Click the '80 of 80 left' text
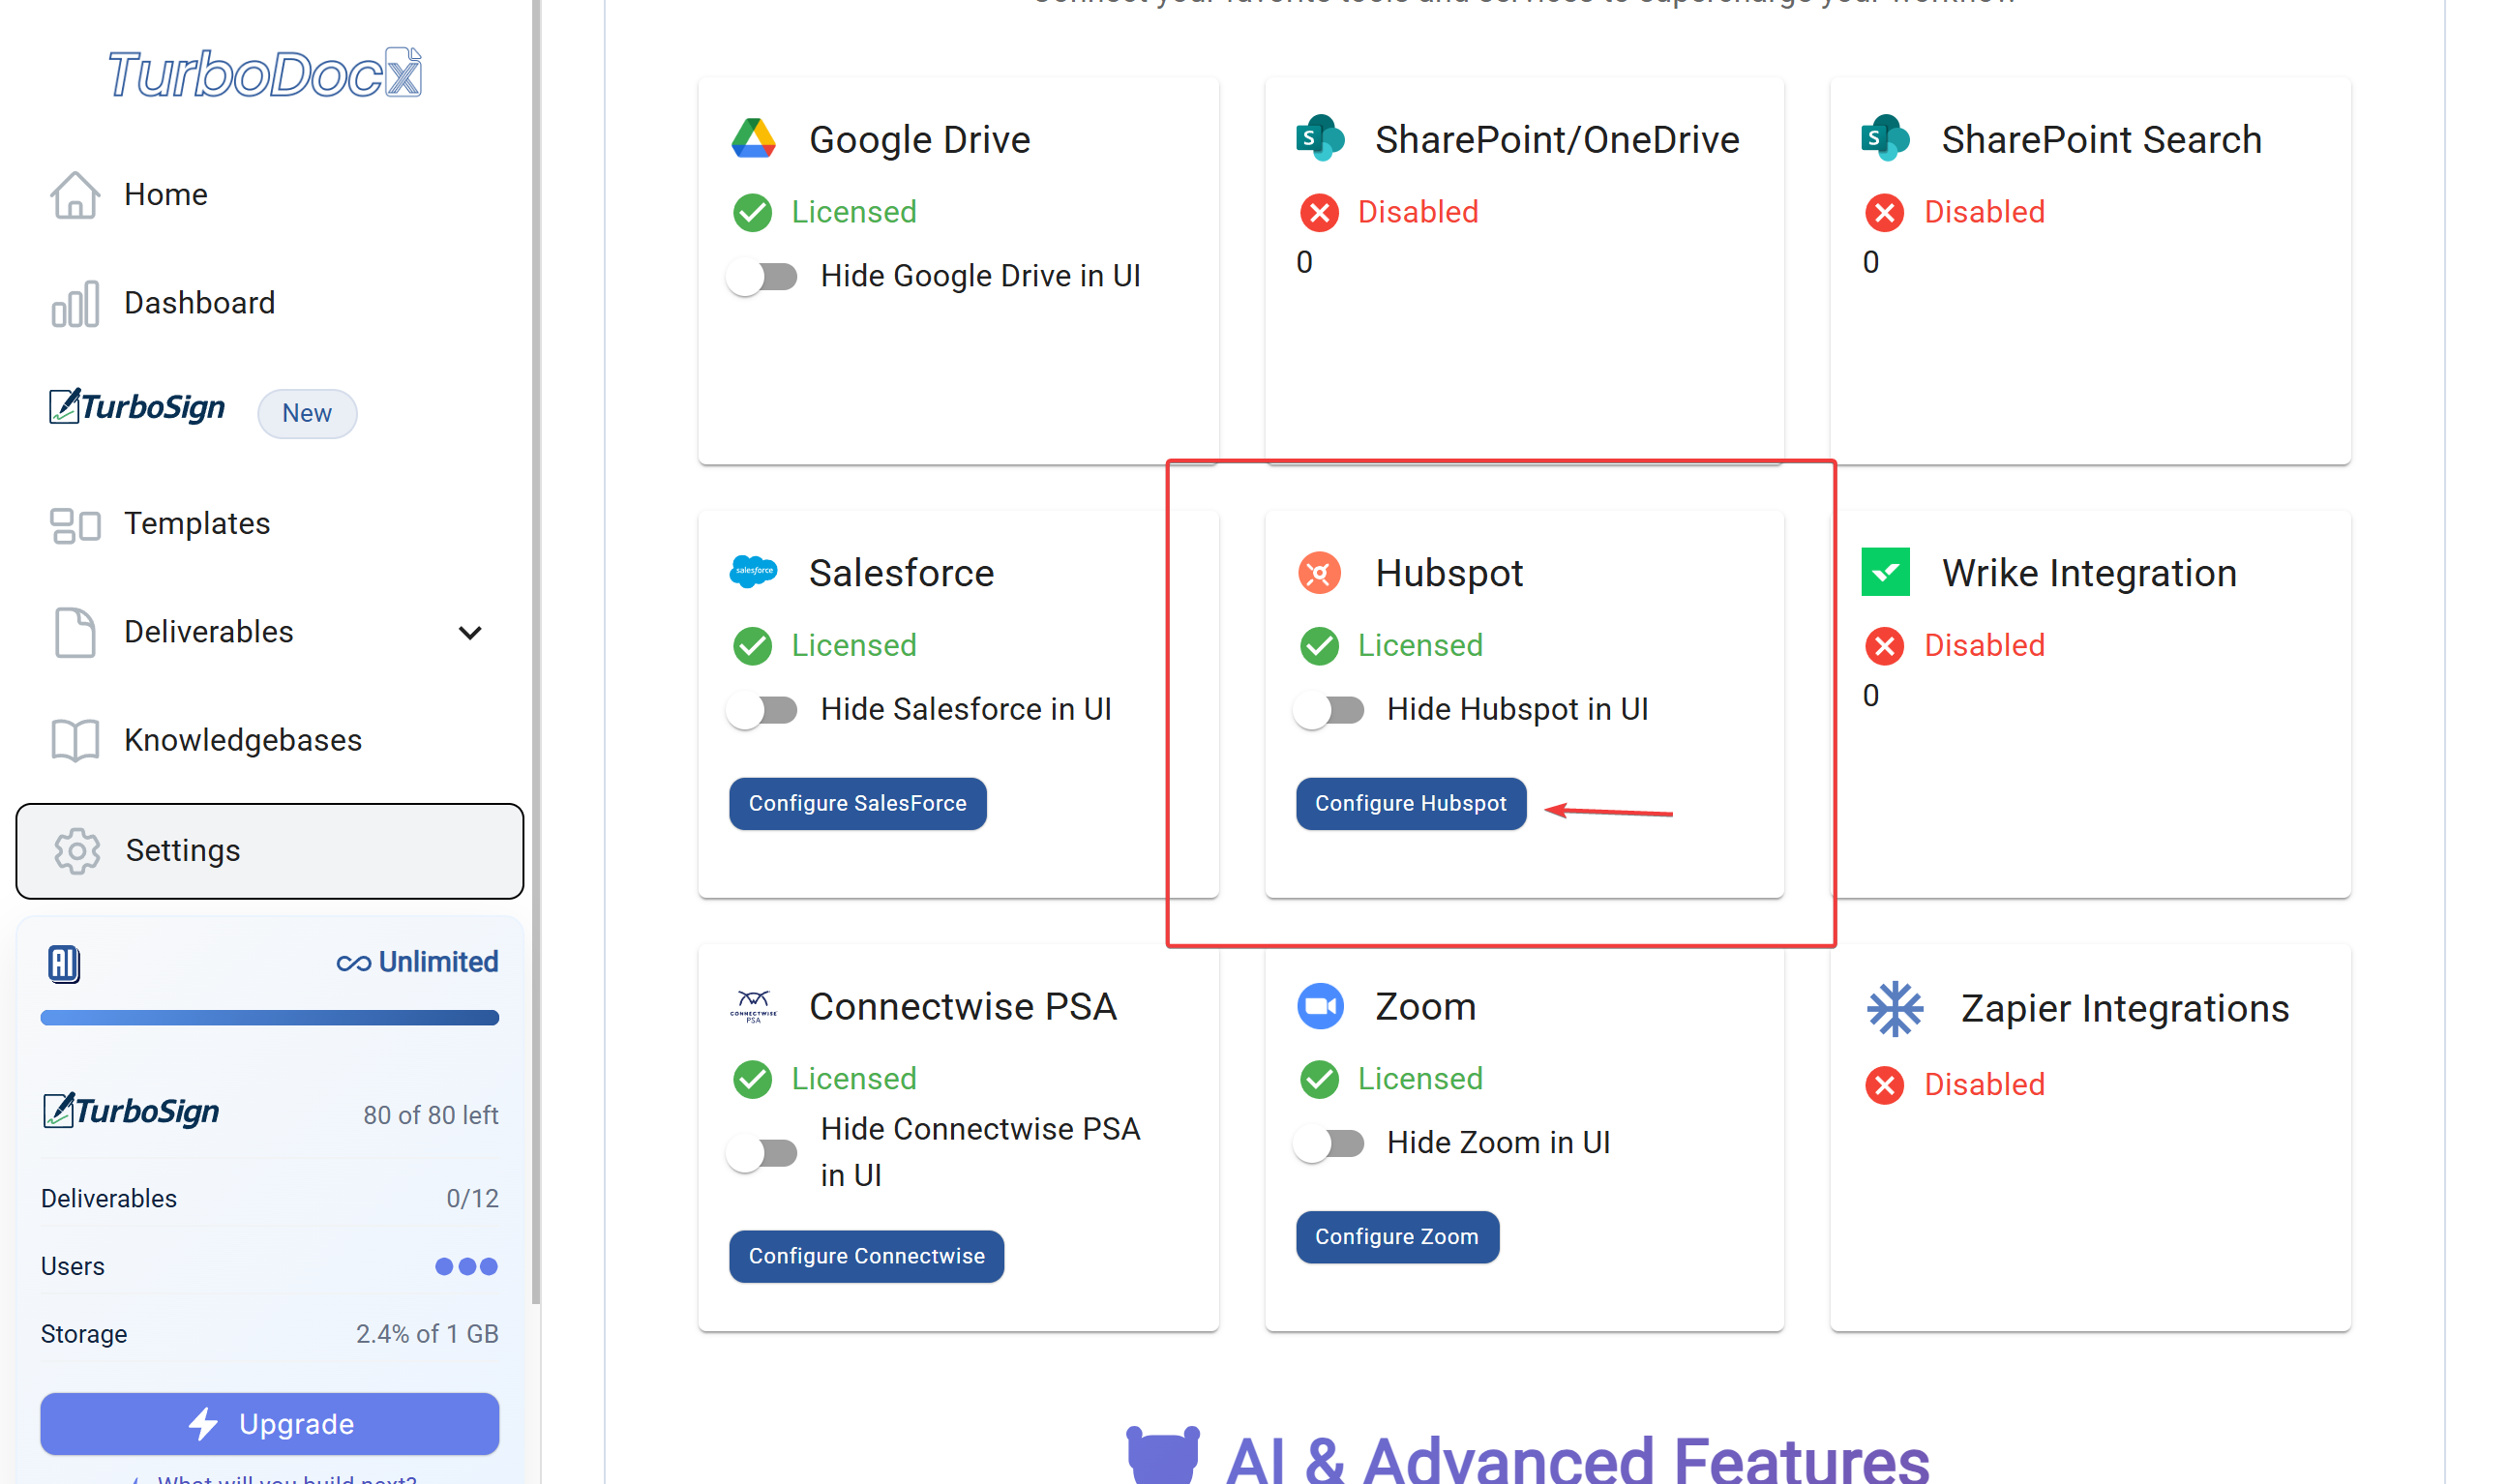 [431, 1115]
